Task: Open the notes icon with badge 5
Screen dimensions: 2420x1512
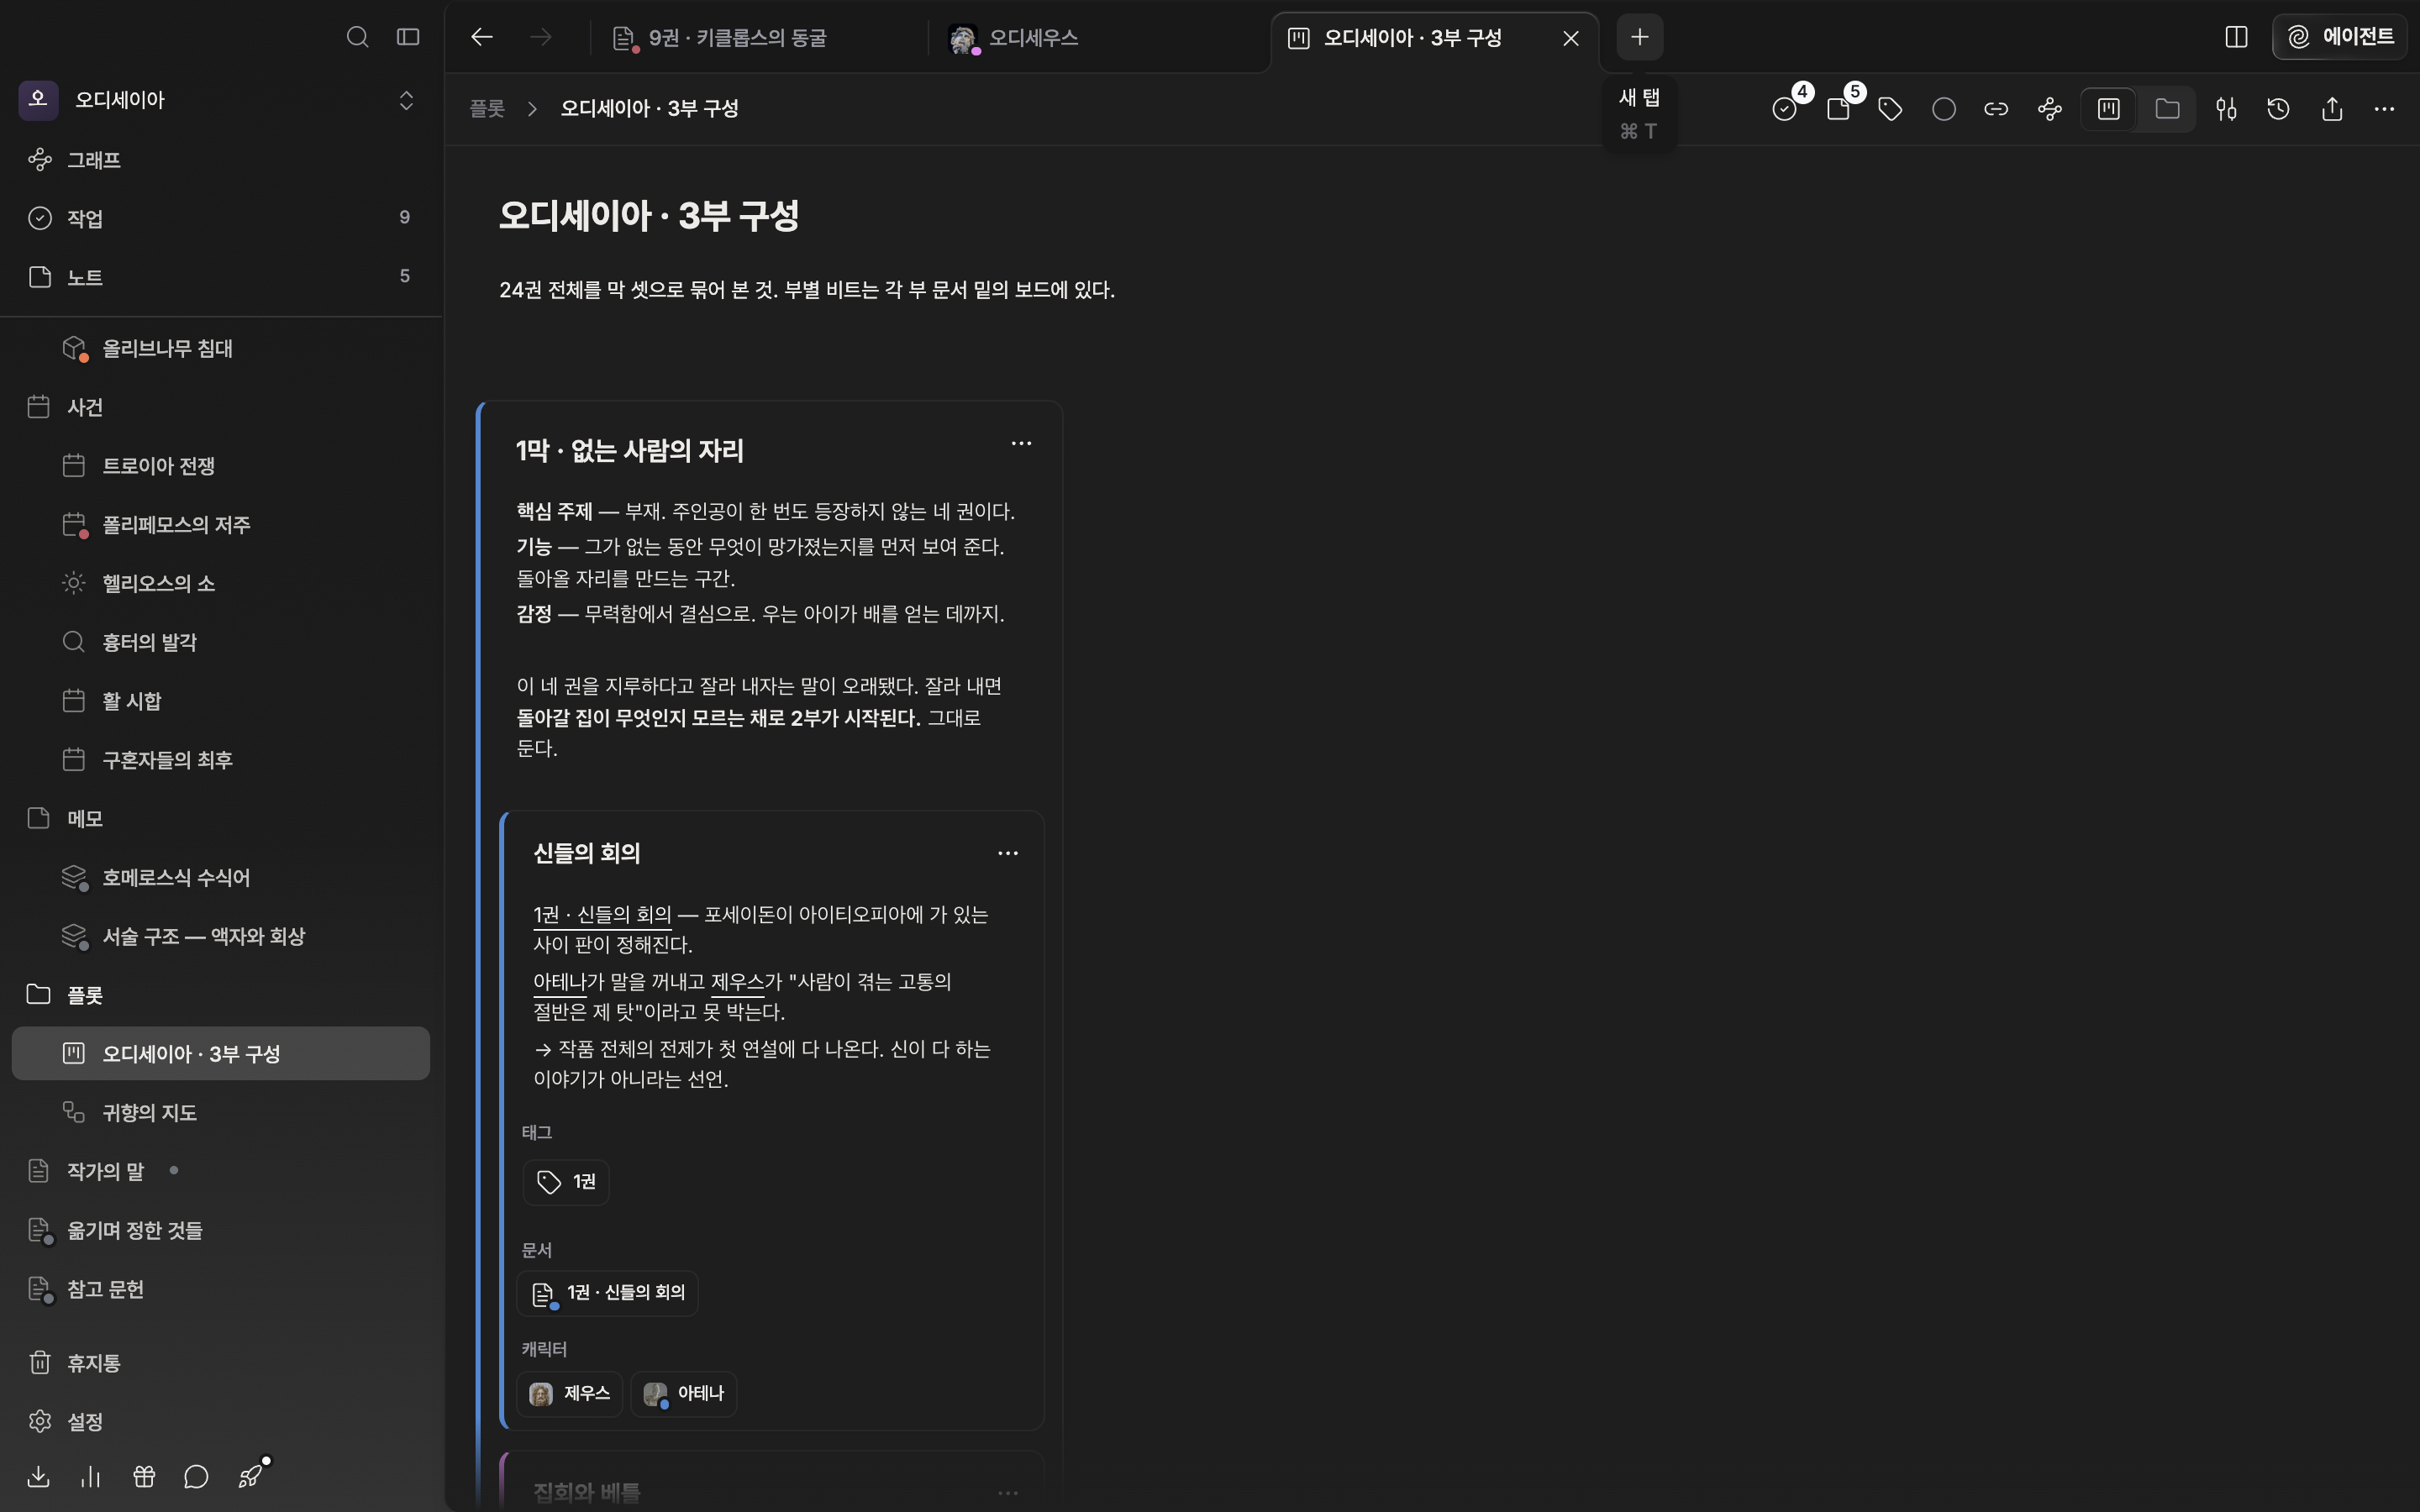Action: point(1838,109)
